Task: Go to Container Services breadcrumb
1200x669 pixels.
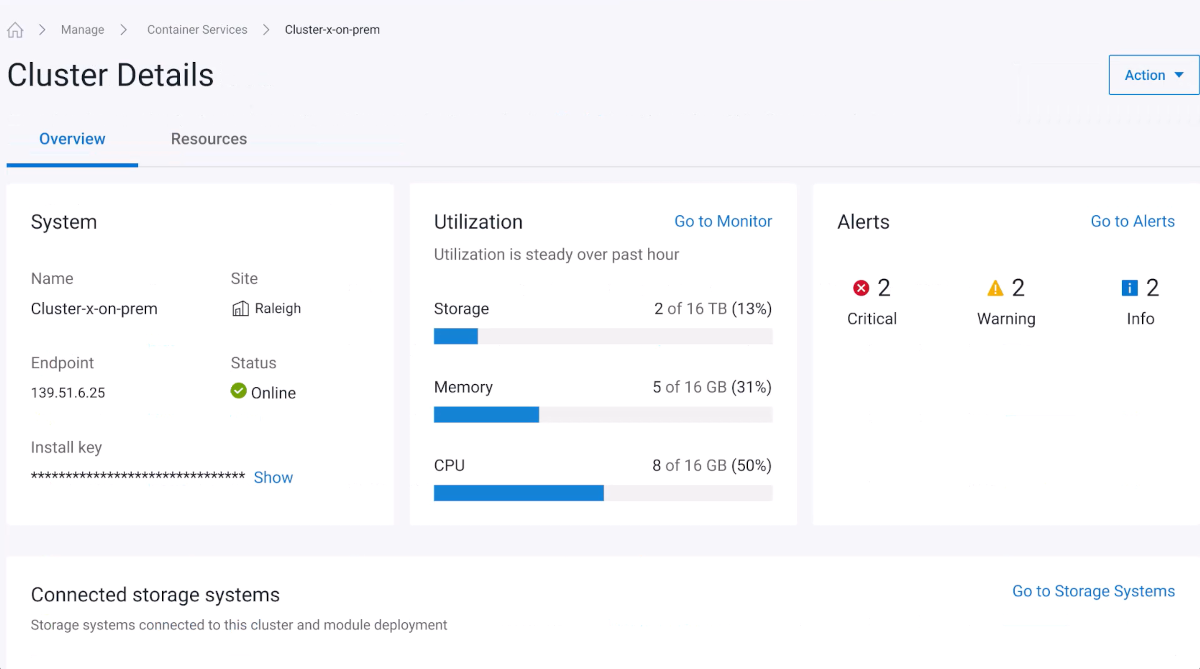Action: point(197,30)
